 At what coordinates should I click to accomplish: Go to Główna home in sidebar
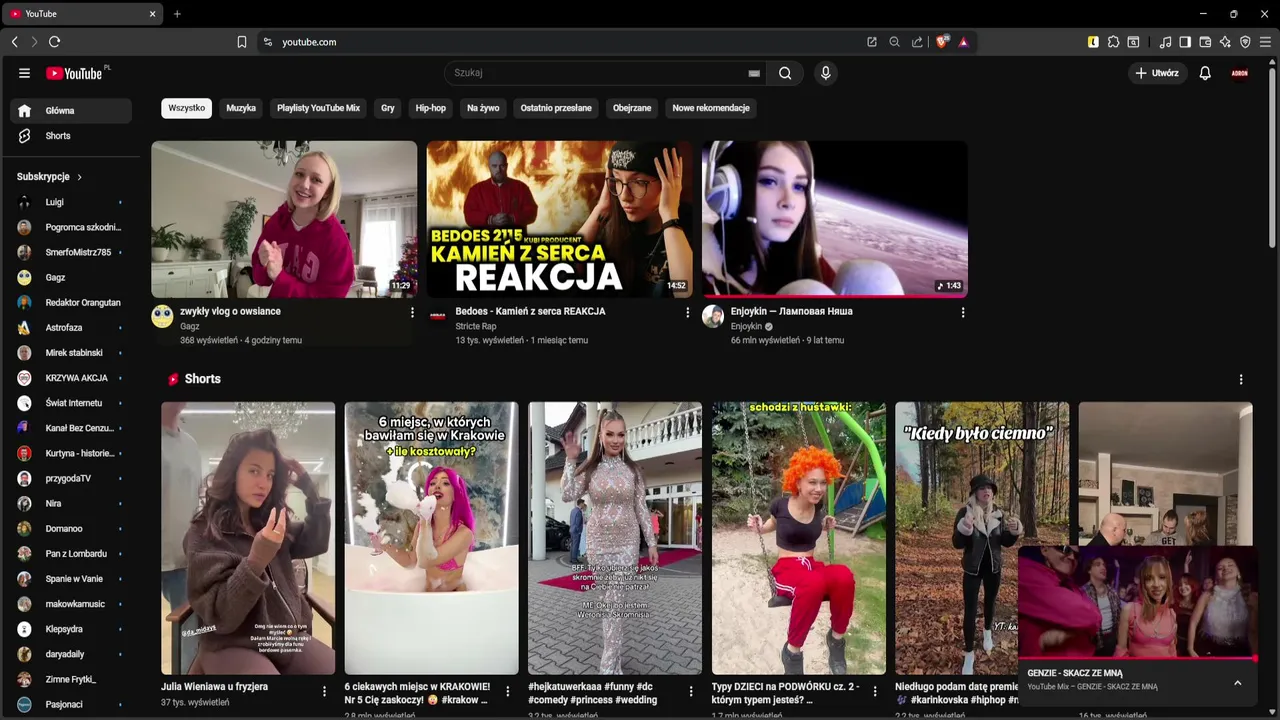71,111
